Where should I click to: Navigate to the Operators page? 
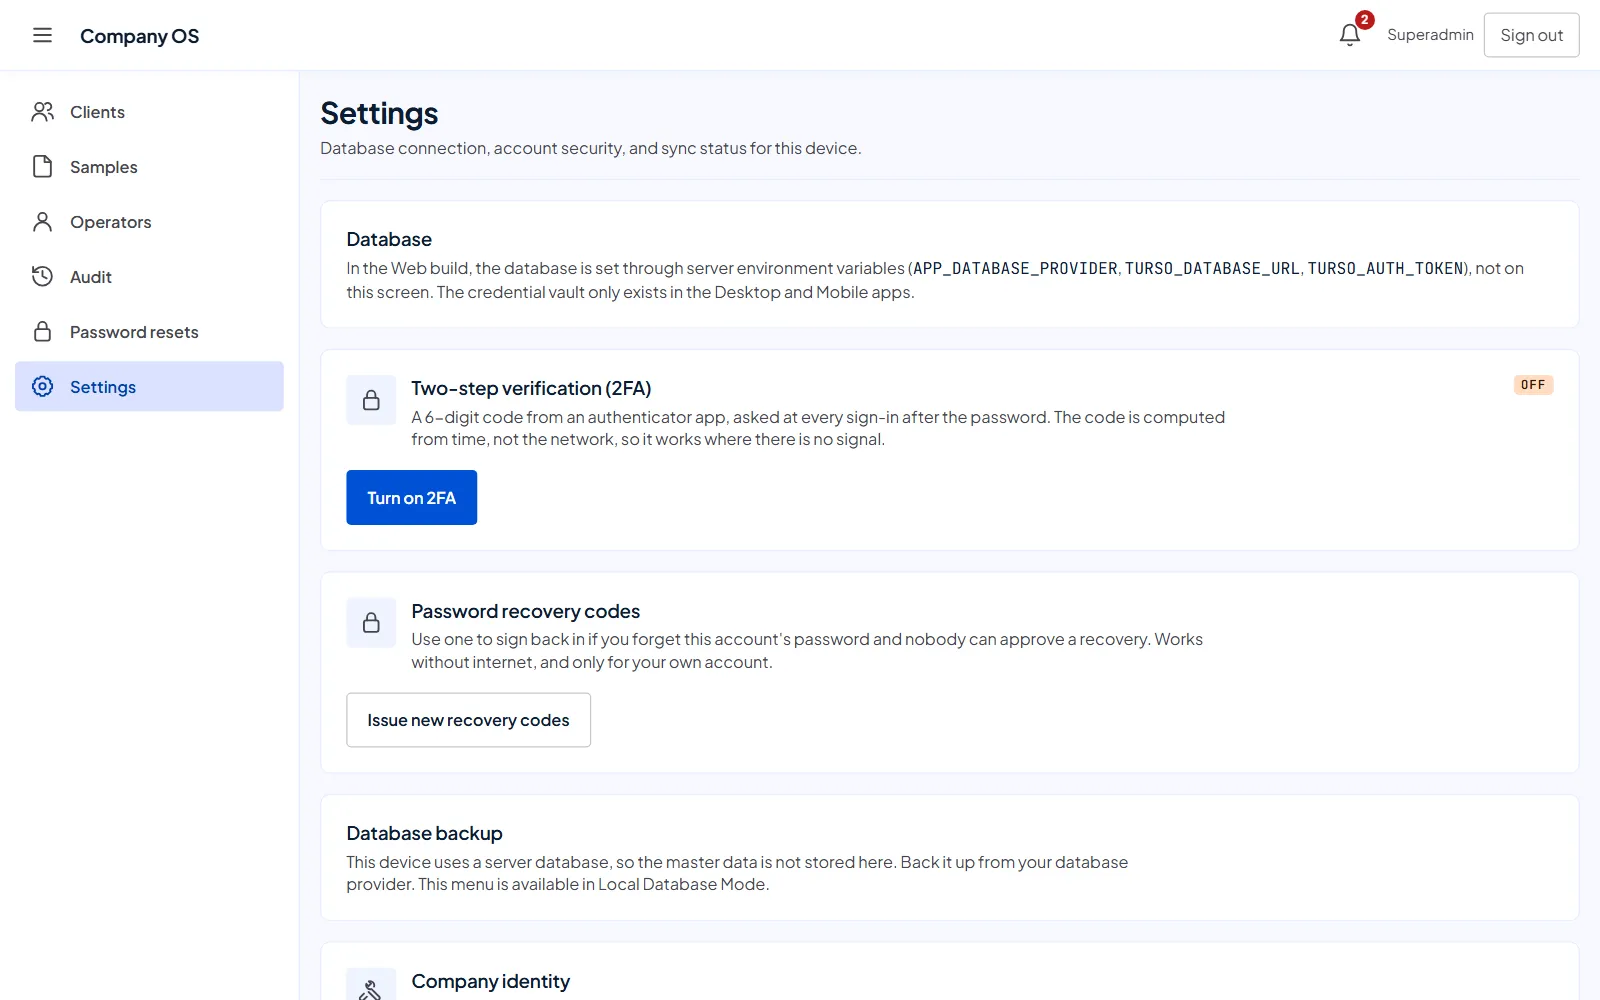149,222
